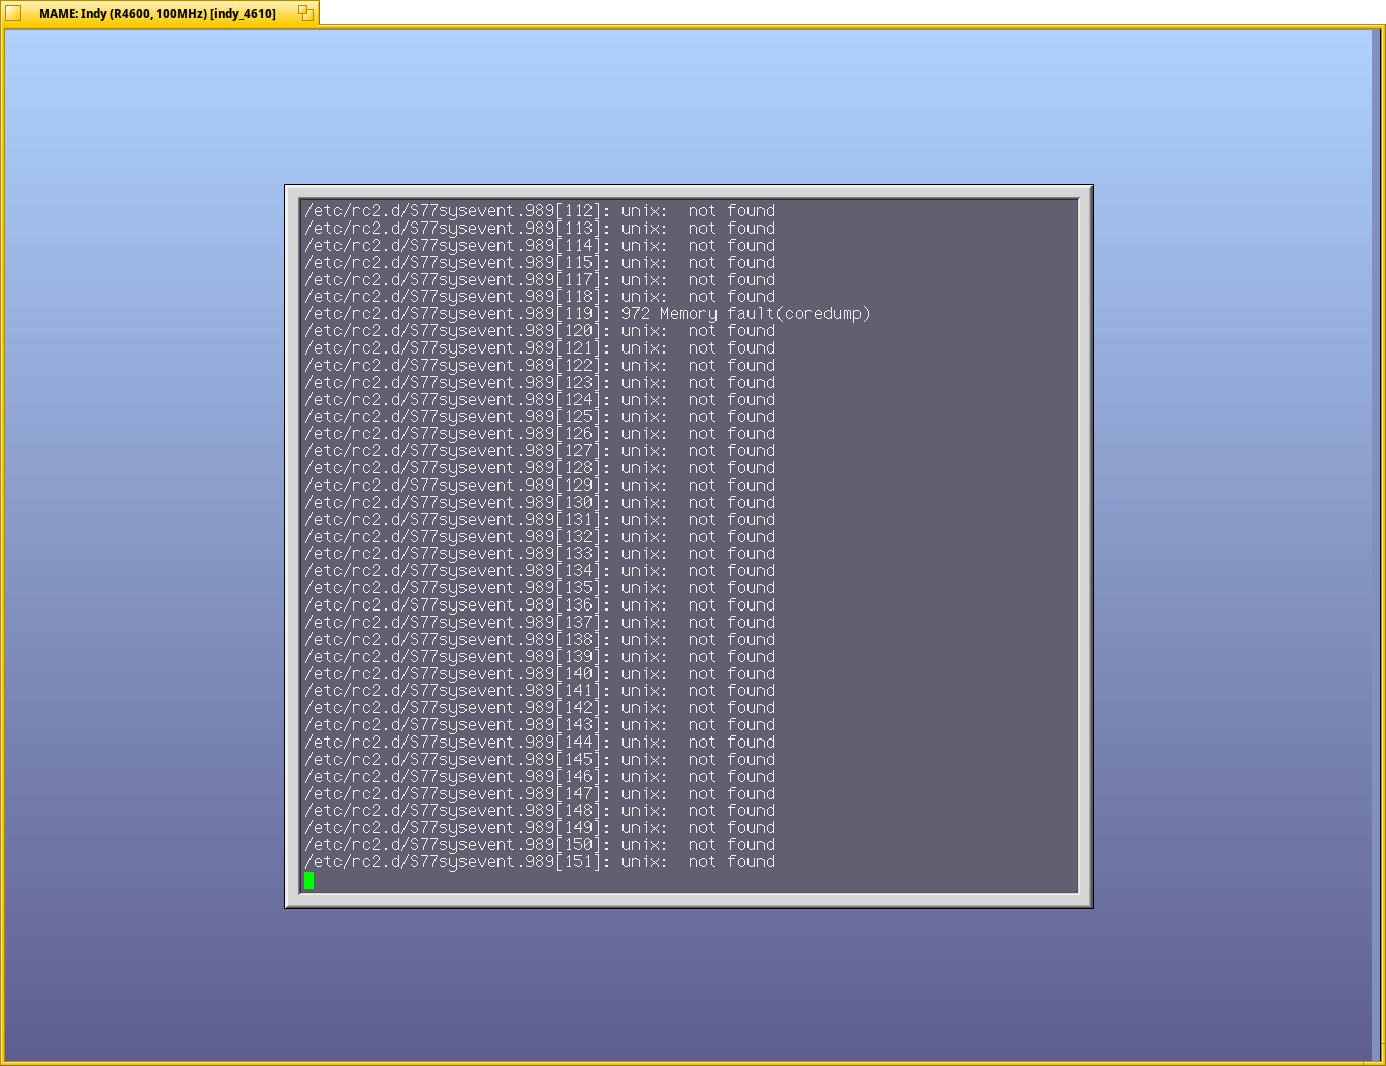Click the window menu icon left of MAME title
Viewport: 1386px width, 1066px height.
tap(13, 13)
